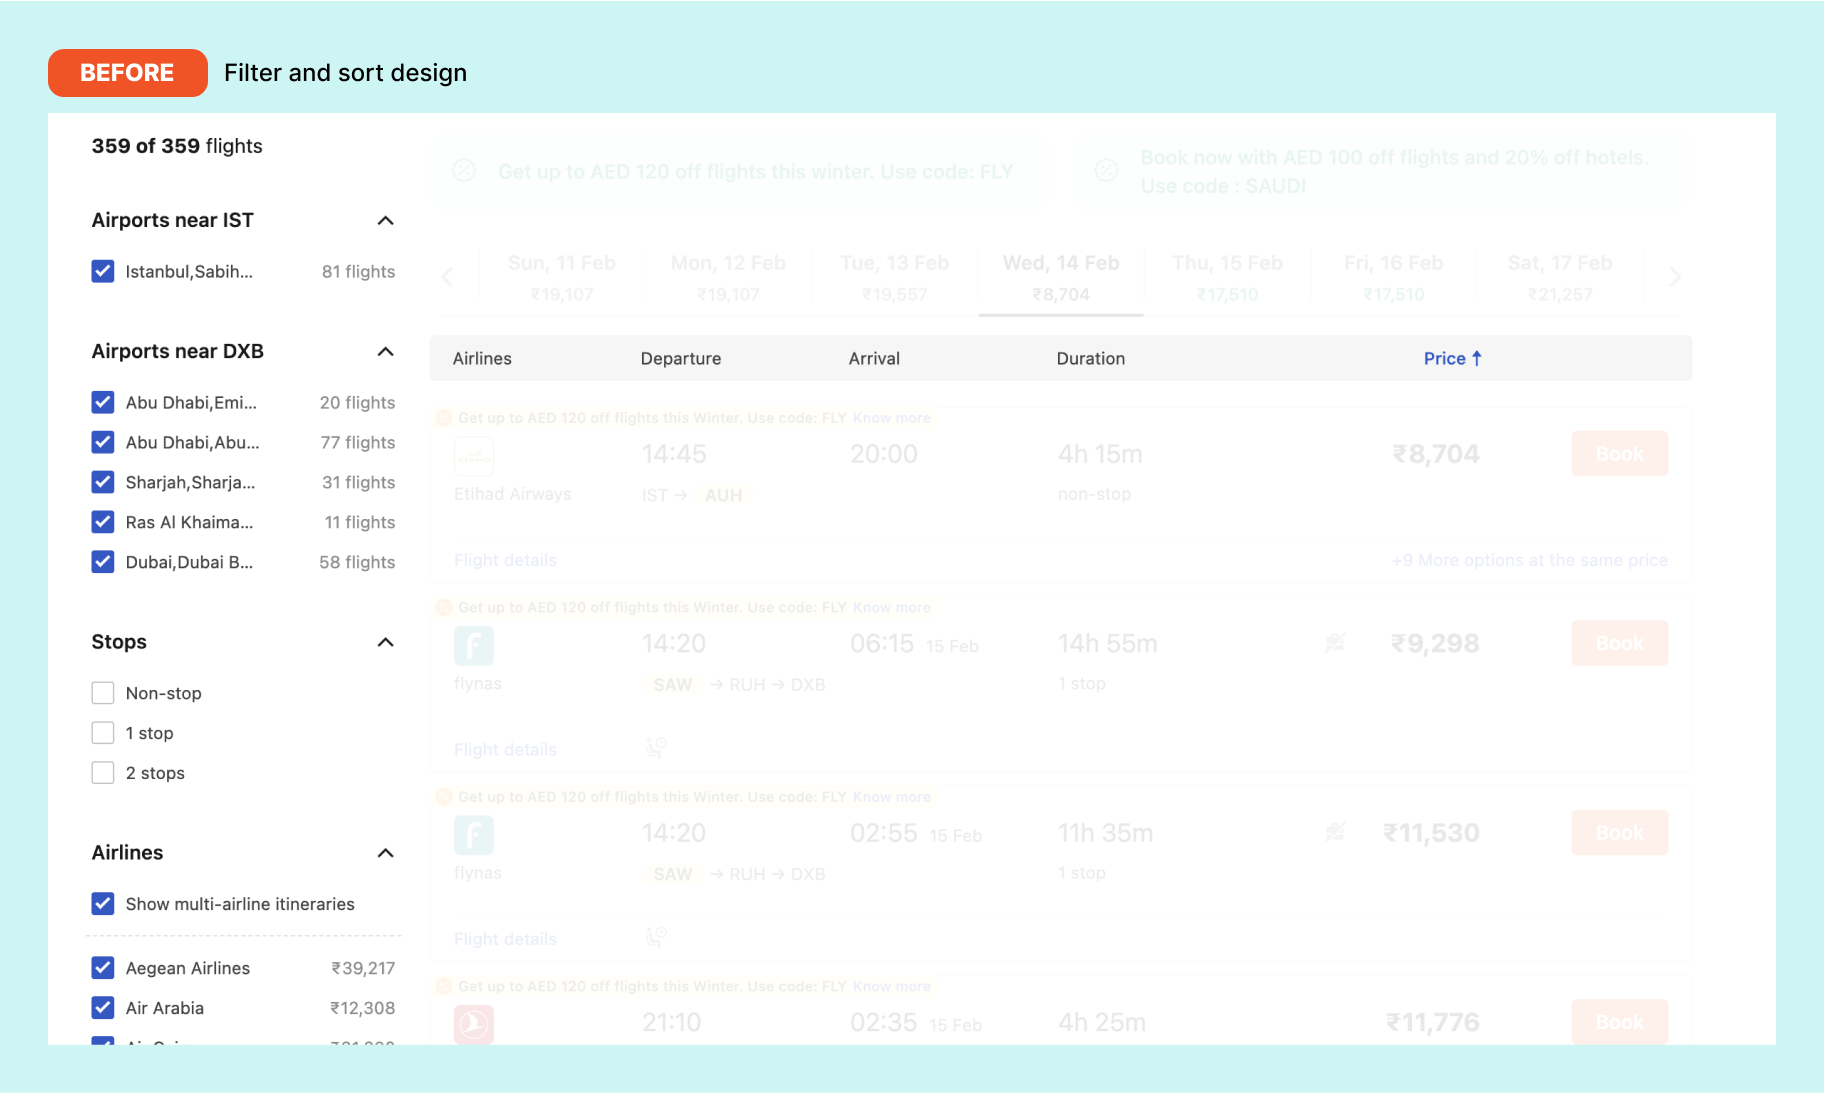Screen dimensions: 1824x1093
Task: Book the ₹8,704 Etihad flight
Action: coord(1619,454)
